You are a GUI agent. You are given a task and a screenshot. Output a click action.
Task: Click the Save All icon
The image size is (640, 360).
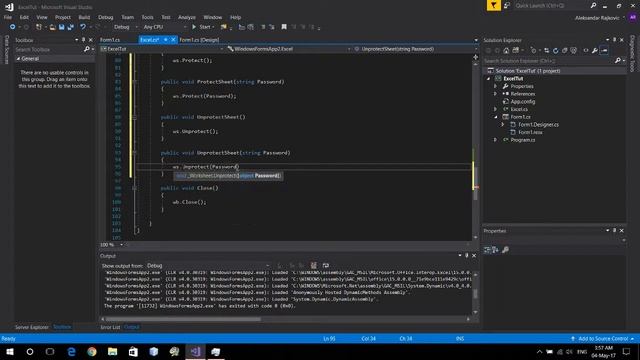pyautogui.click(x=71, y=27)
